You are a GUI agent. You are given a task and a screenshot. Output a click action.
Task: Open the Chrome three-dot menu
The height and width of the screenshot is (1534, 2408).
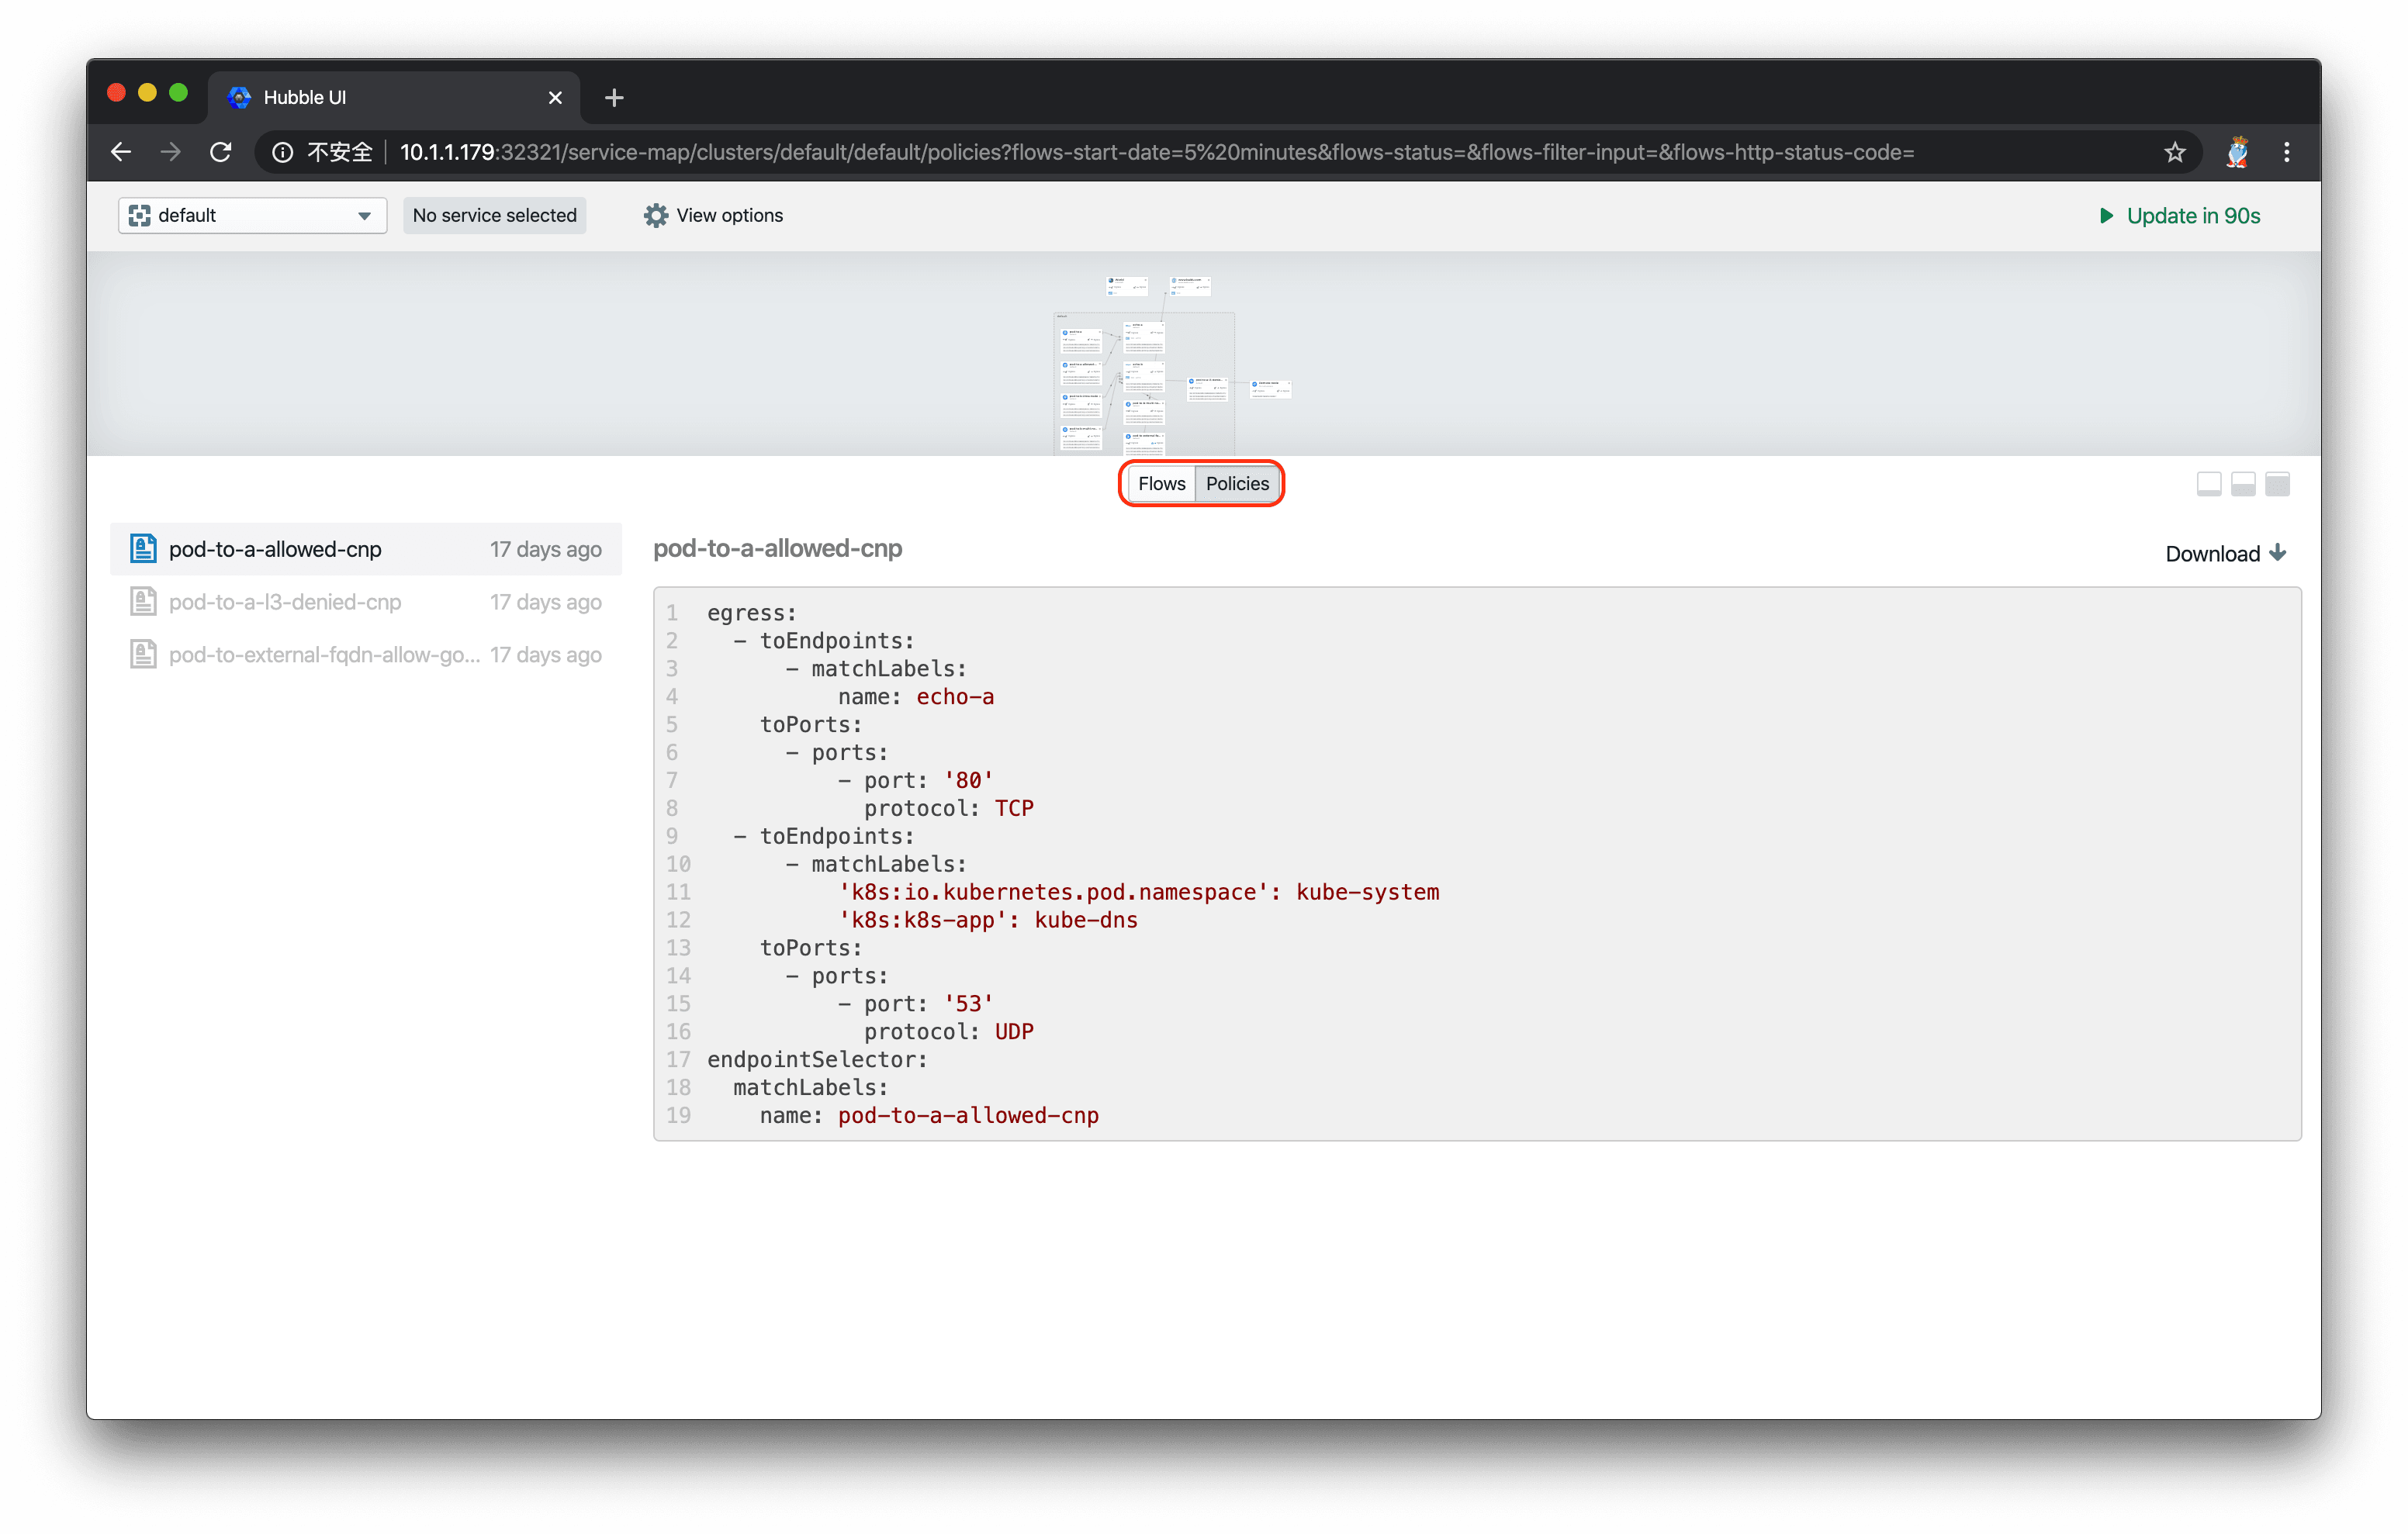(2286, 152)
